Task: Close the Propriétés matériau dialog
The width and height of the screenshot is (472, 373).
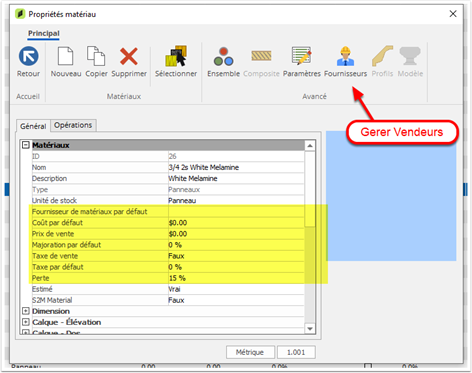Action: click(x=453, y=14)
